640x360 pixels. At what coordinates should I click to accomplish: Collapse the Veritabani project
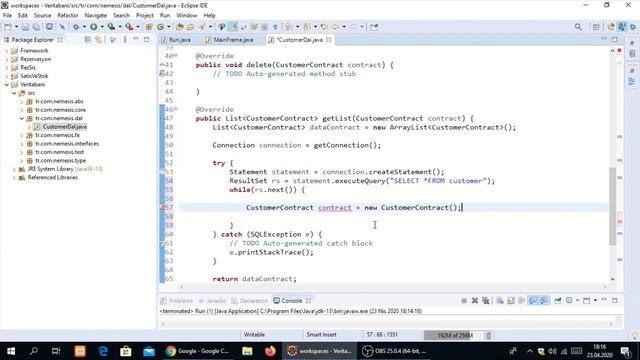pyautogui.click(x=7, y=84)
